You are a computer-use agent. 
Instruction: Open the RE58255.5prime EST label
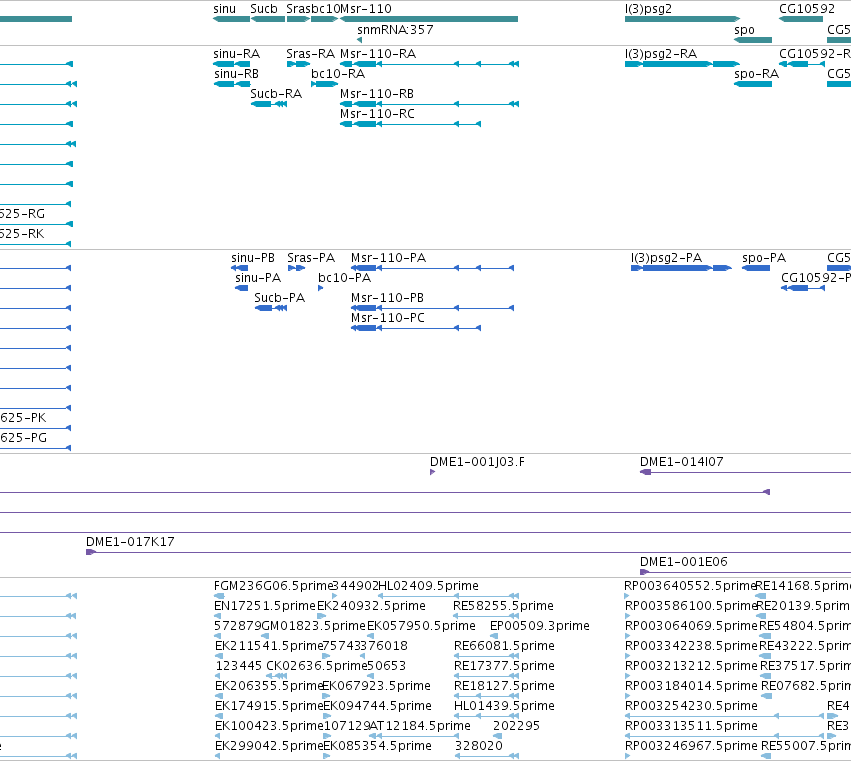[x=504, y=606]
